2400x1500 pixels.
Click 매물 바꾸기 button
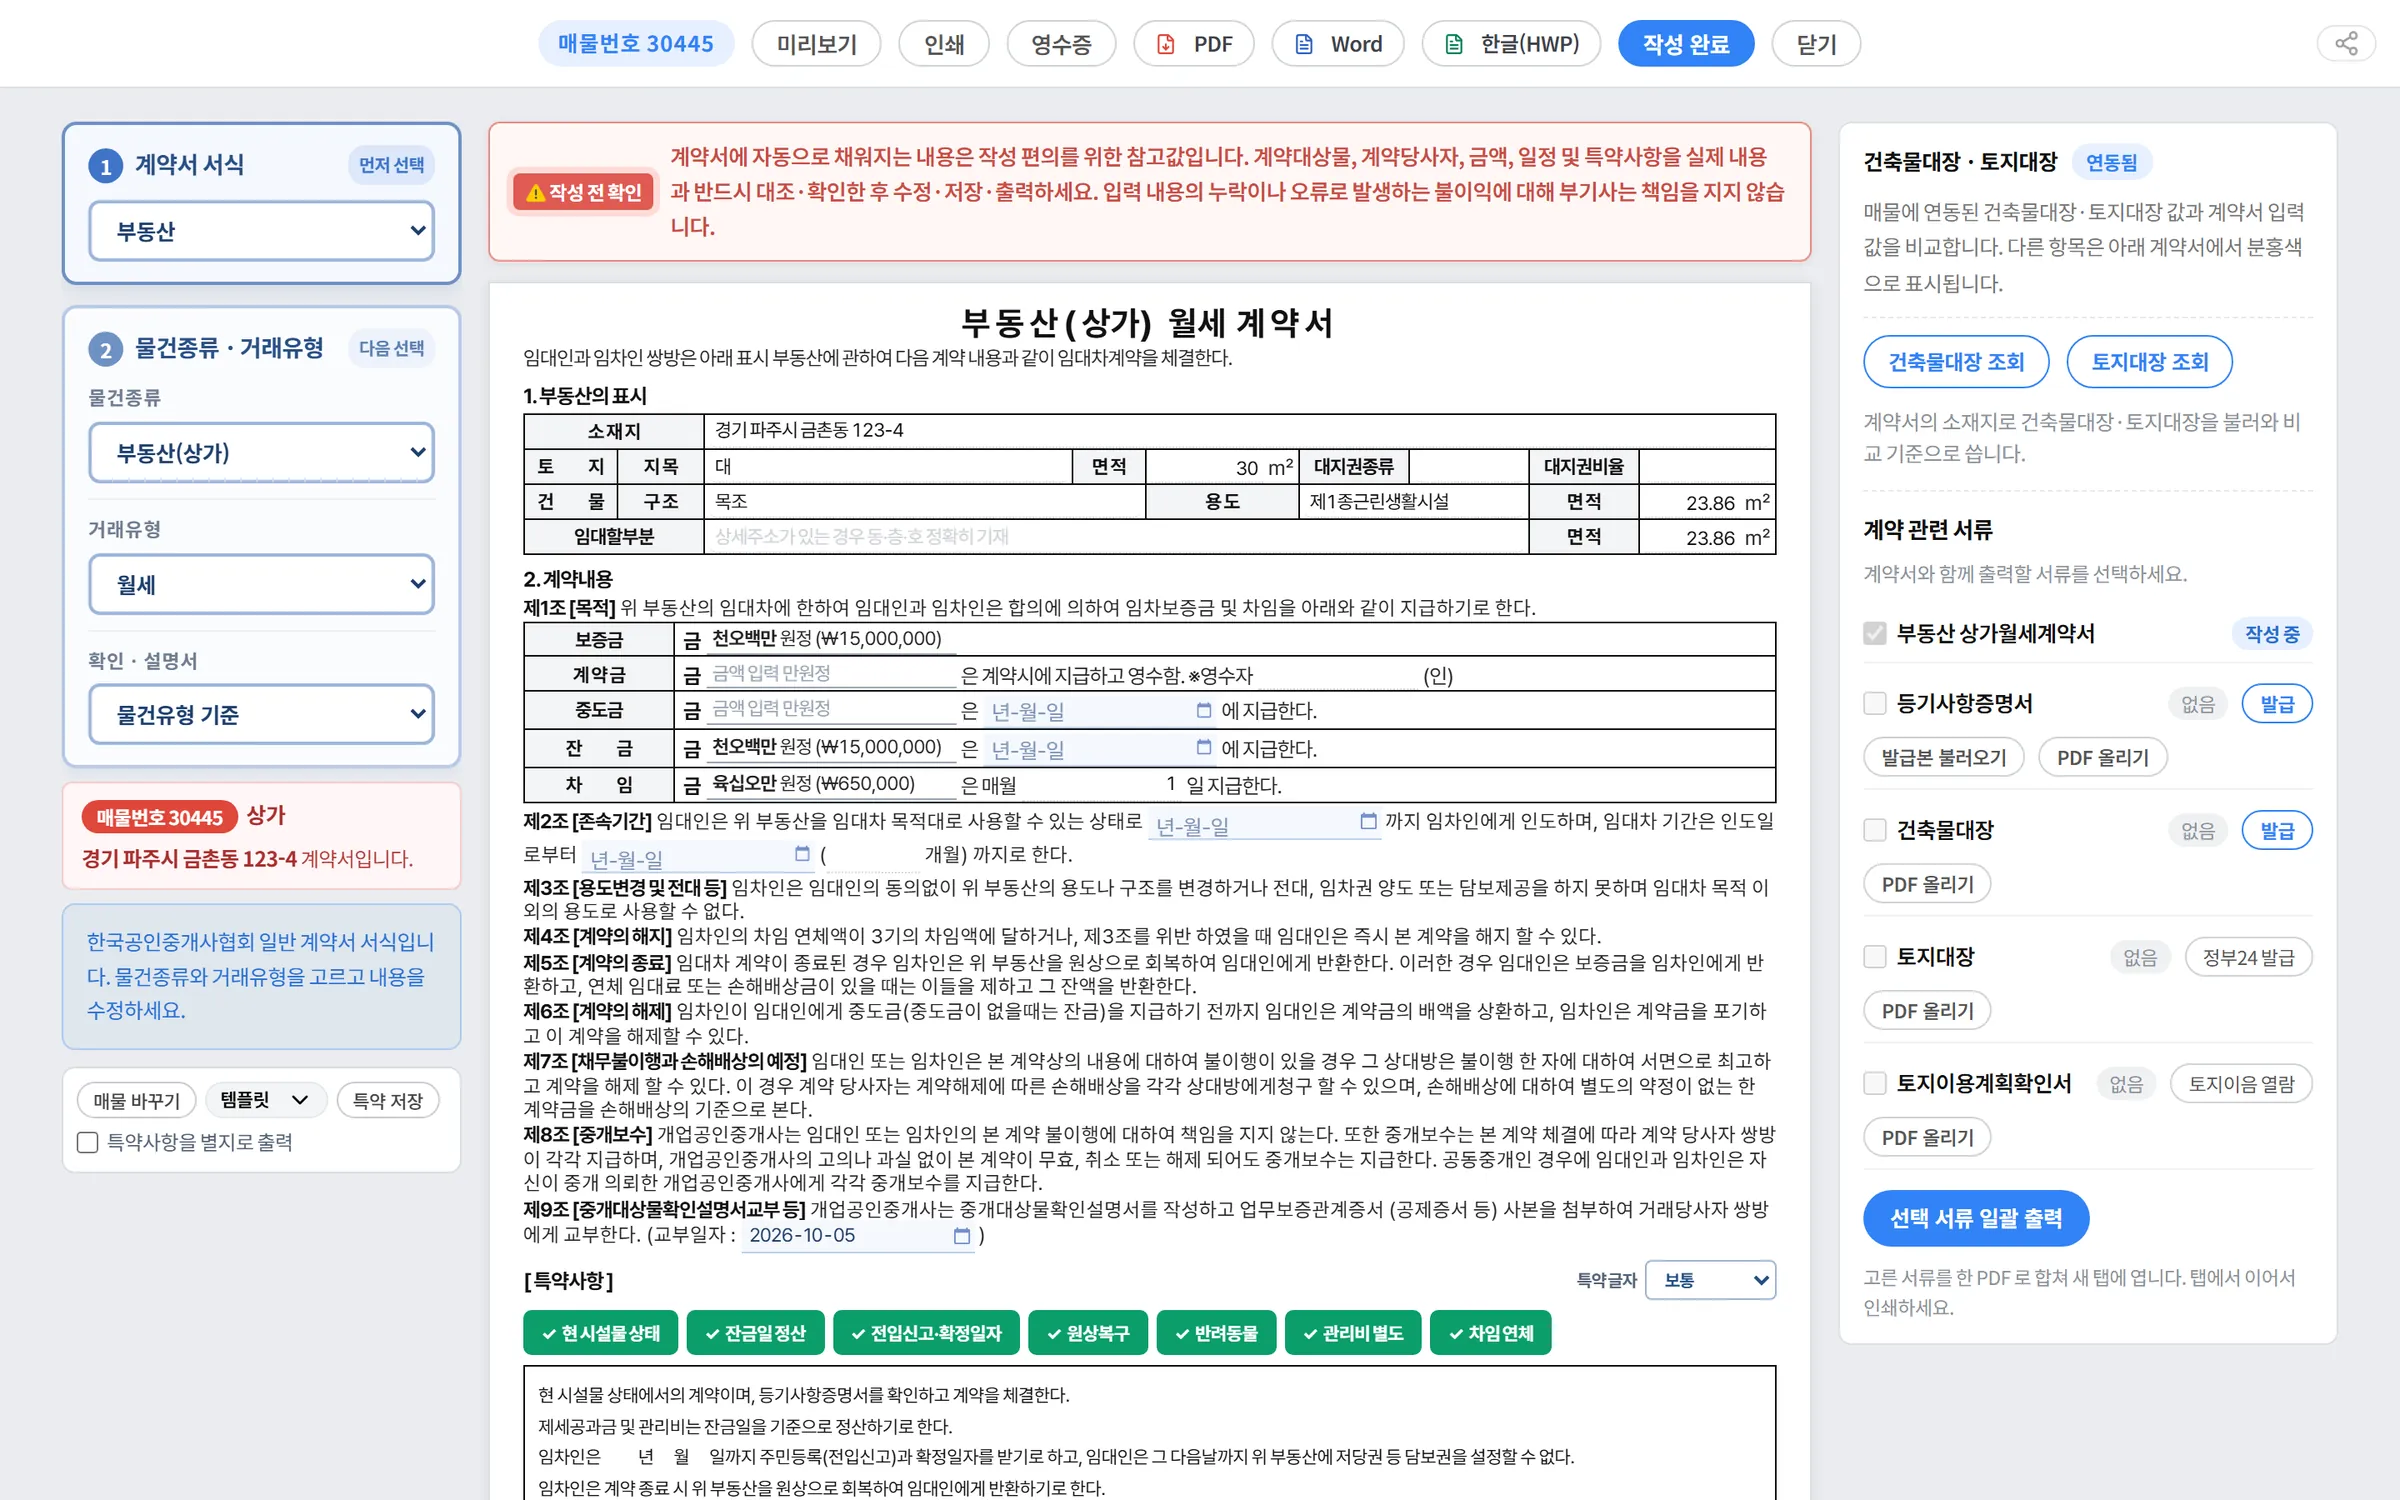pyautogui.click(x=137, y=1101)
